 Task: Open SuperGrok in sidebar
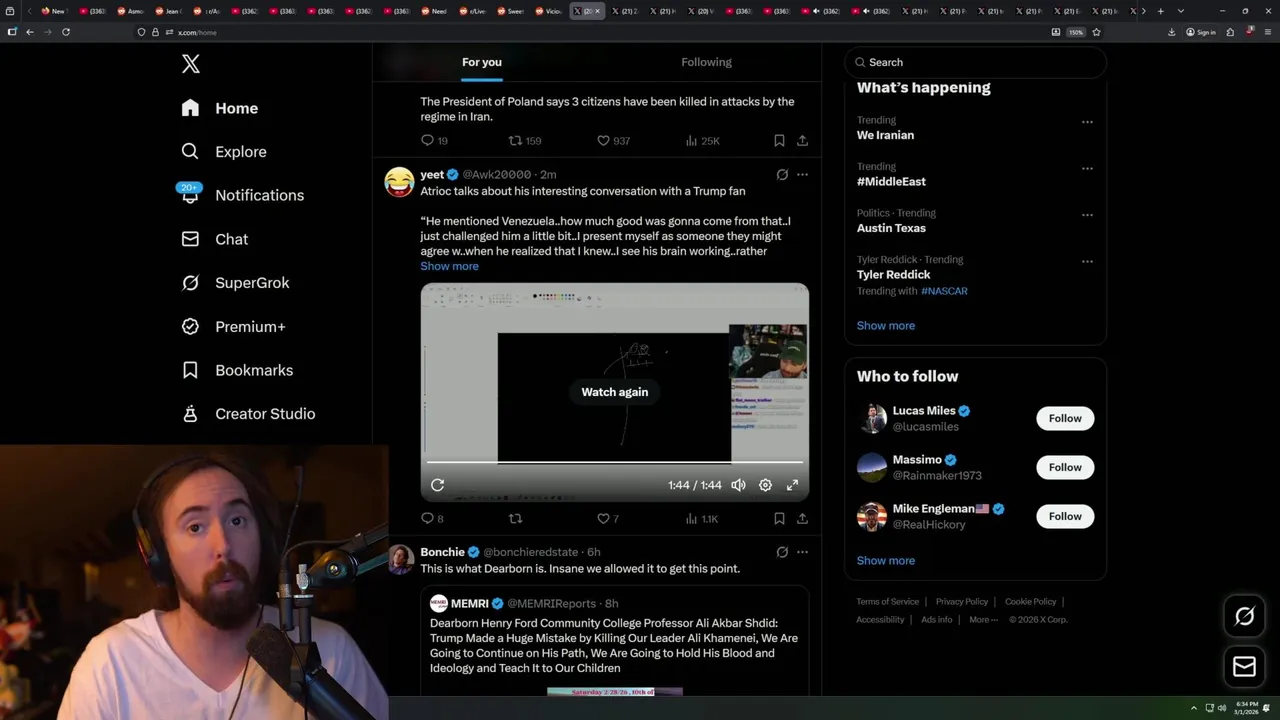(235, 283)
